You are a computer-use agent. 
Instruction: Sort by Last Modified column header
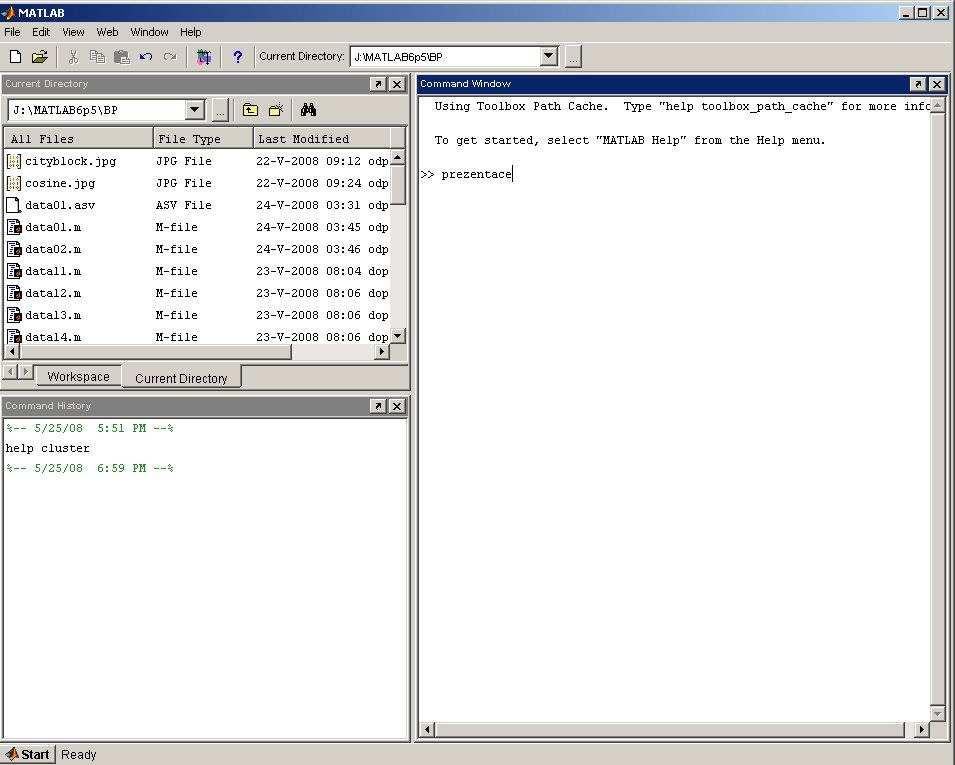[321, 139]
